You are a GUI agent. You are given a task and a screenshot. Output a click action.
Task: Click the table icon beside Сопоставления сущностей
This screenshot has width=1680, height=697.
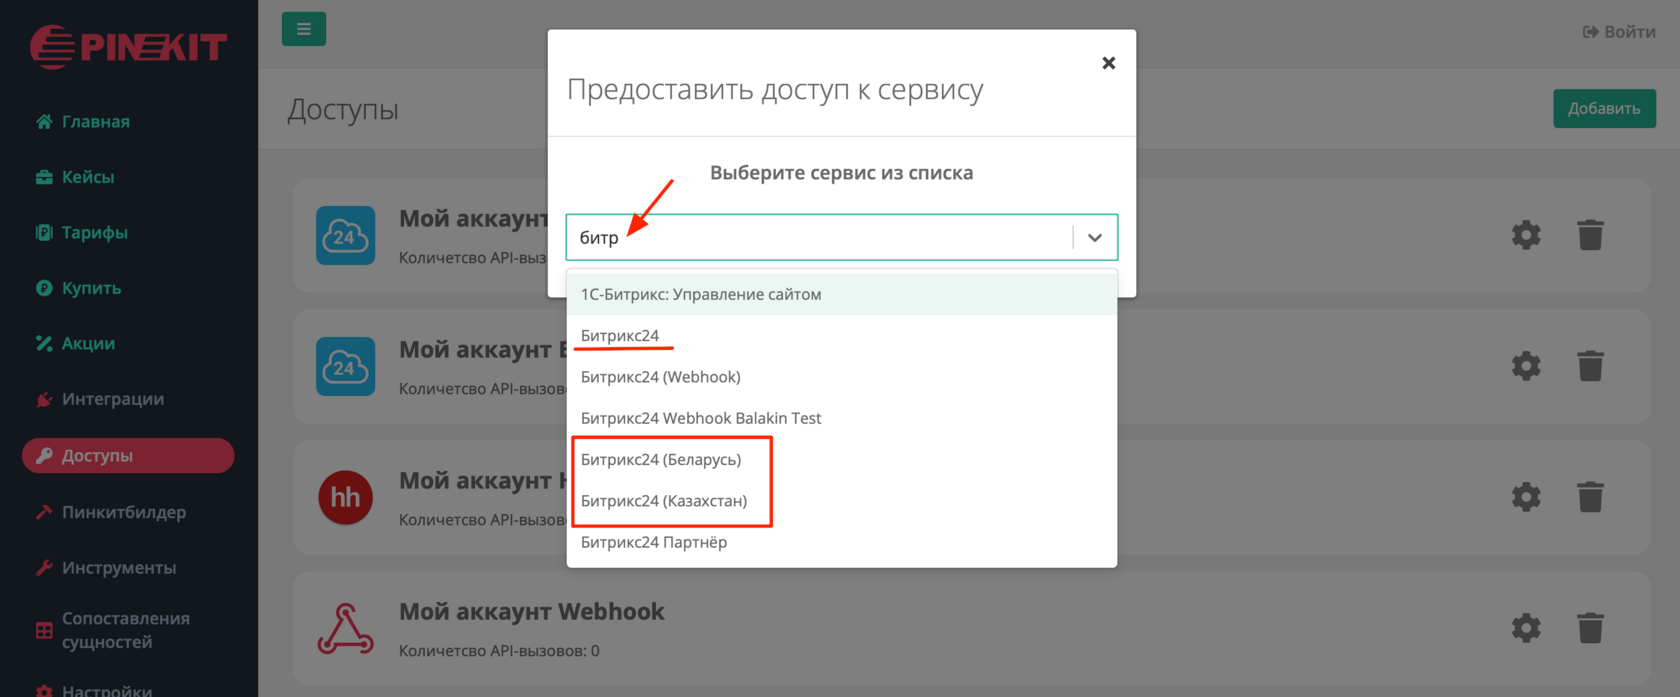[44, 631]
